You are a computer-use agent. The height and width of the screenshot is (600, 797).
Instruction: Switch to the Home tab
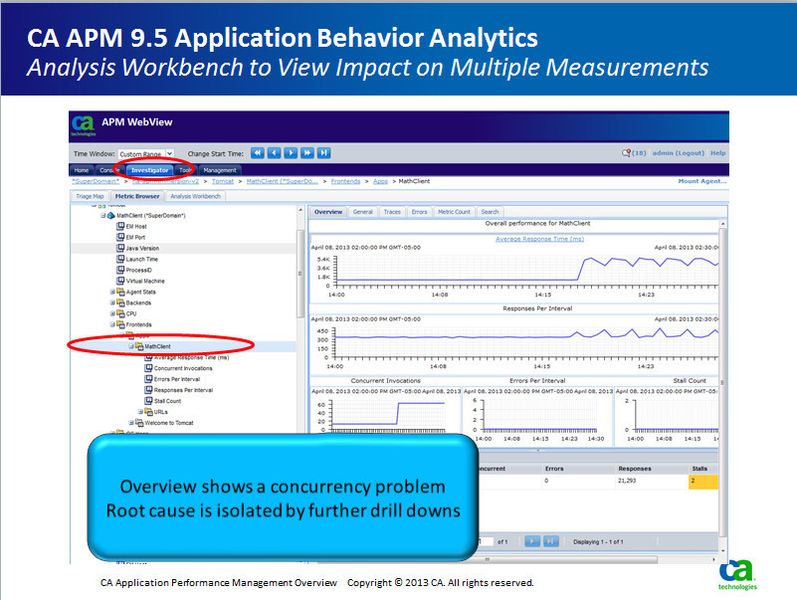point(81,170)
